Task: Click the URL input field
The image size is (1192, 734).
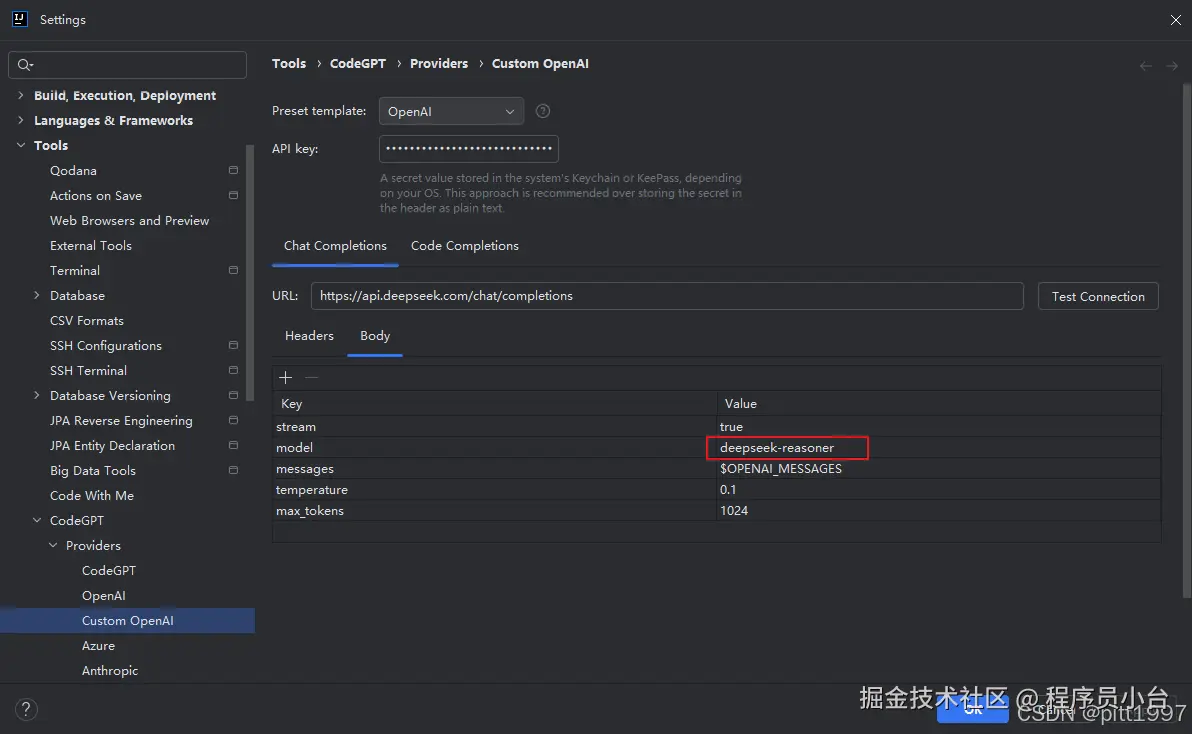Action: coord(667,296)
